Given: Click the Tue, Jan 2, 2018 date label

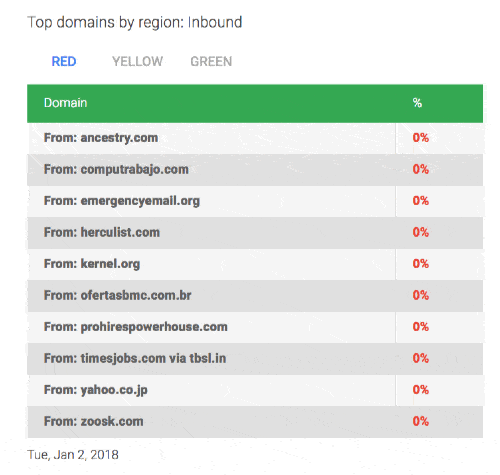Looking at the screenshot, I should tap(73, 455).
